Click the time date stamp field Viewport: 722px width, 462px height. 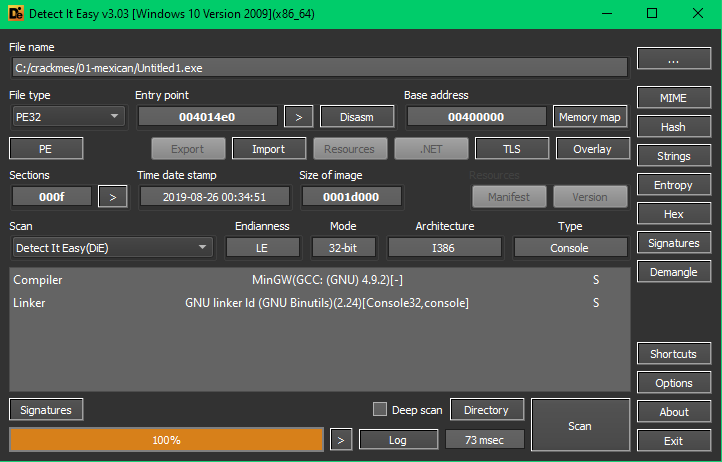[x=215, y=197]
